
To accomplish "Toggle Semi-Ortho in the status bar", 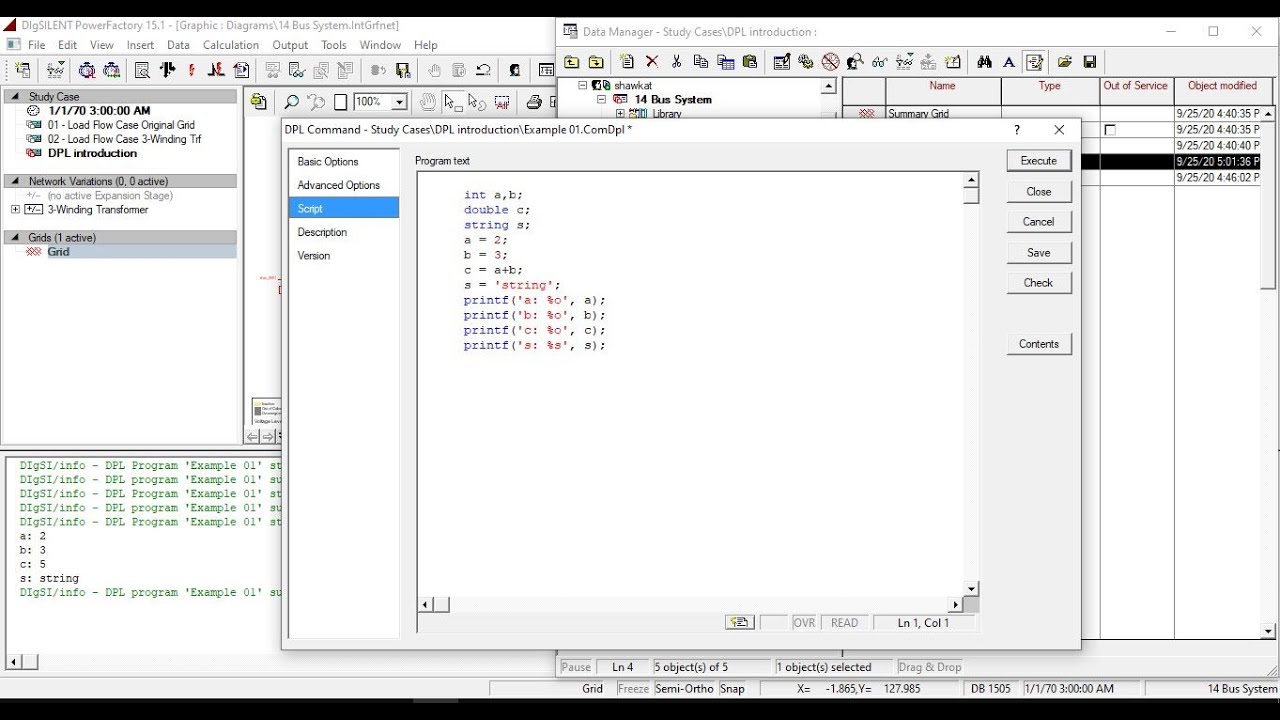I will click(685, 688).
